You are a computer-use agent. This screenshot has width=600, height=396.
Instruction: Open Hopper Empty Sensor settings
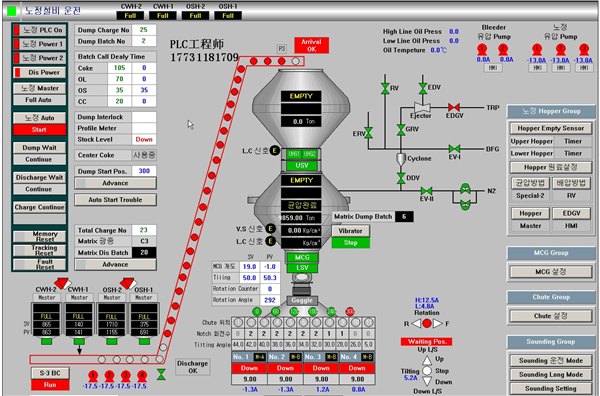pos(551,128)
